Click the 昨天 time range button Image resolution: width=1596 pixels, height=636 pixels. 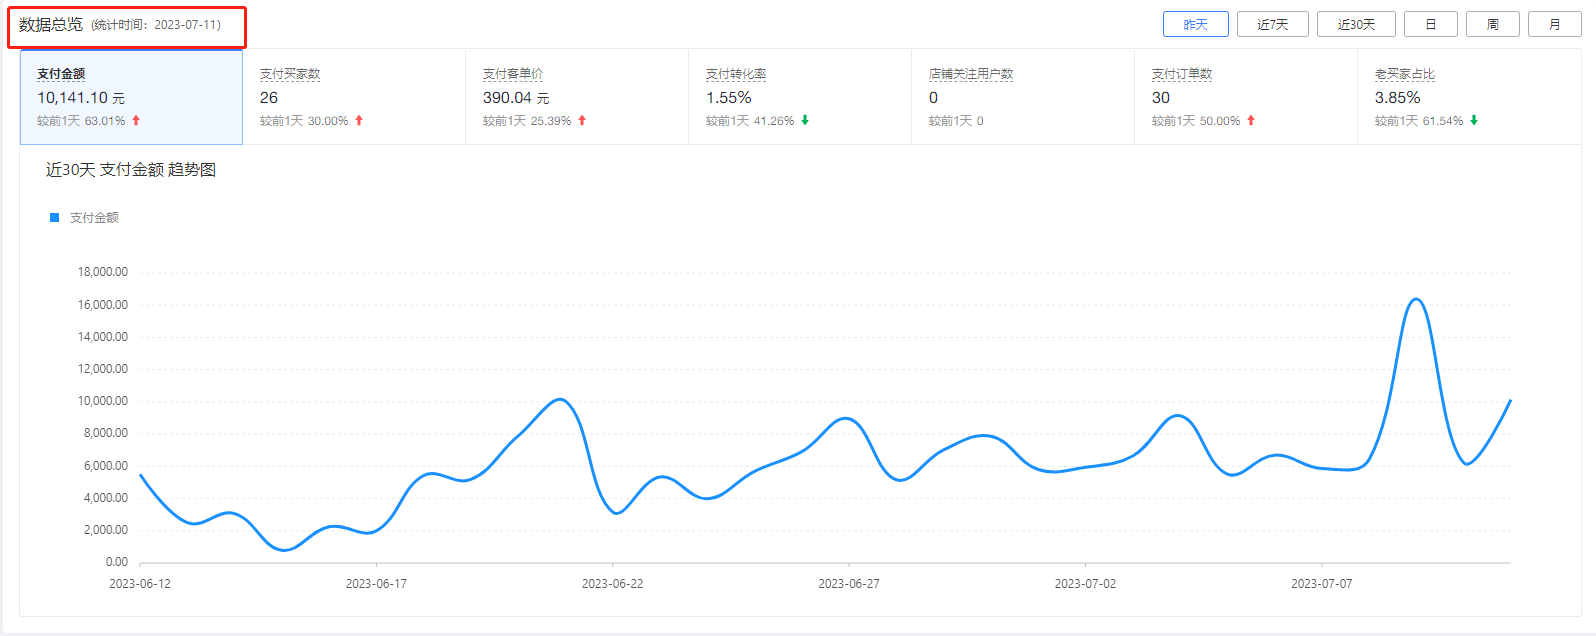[1195, 24]
